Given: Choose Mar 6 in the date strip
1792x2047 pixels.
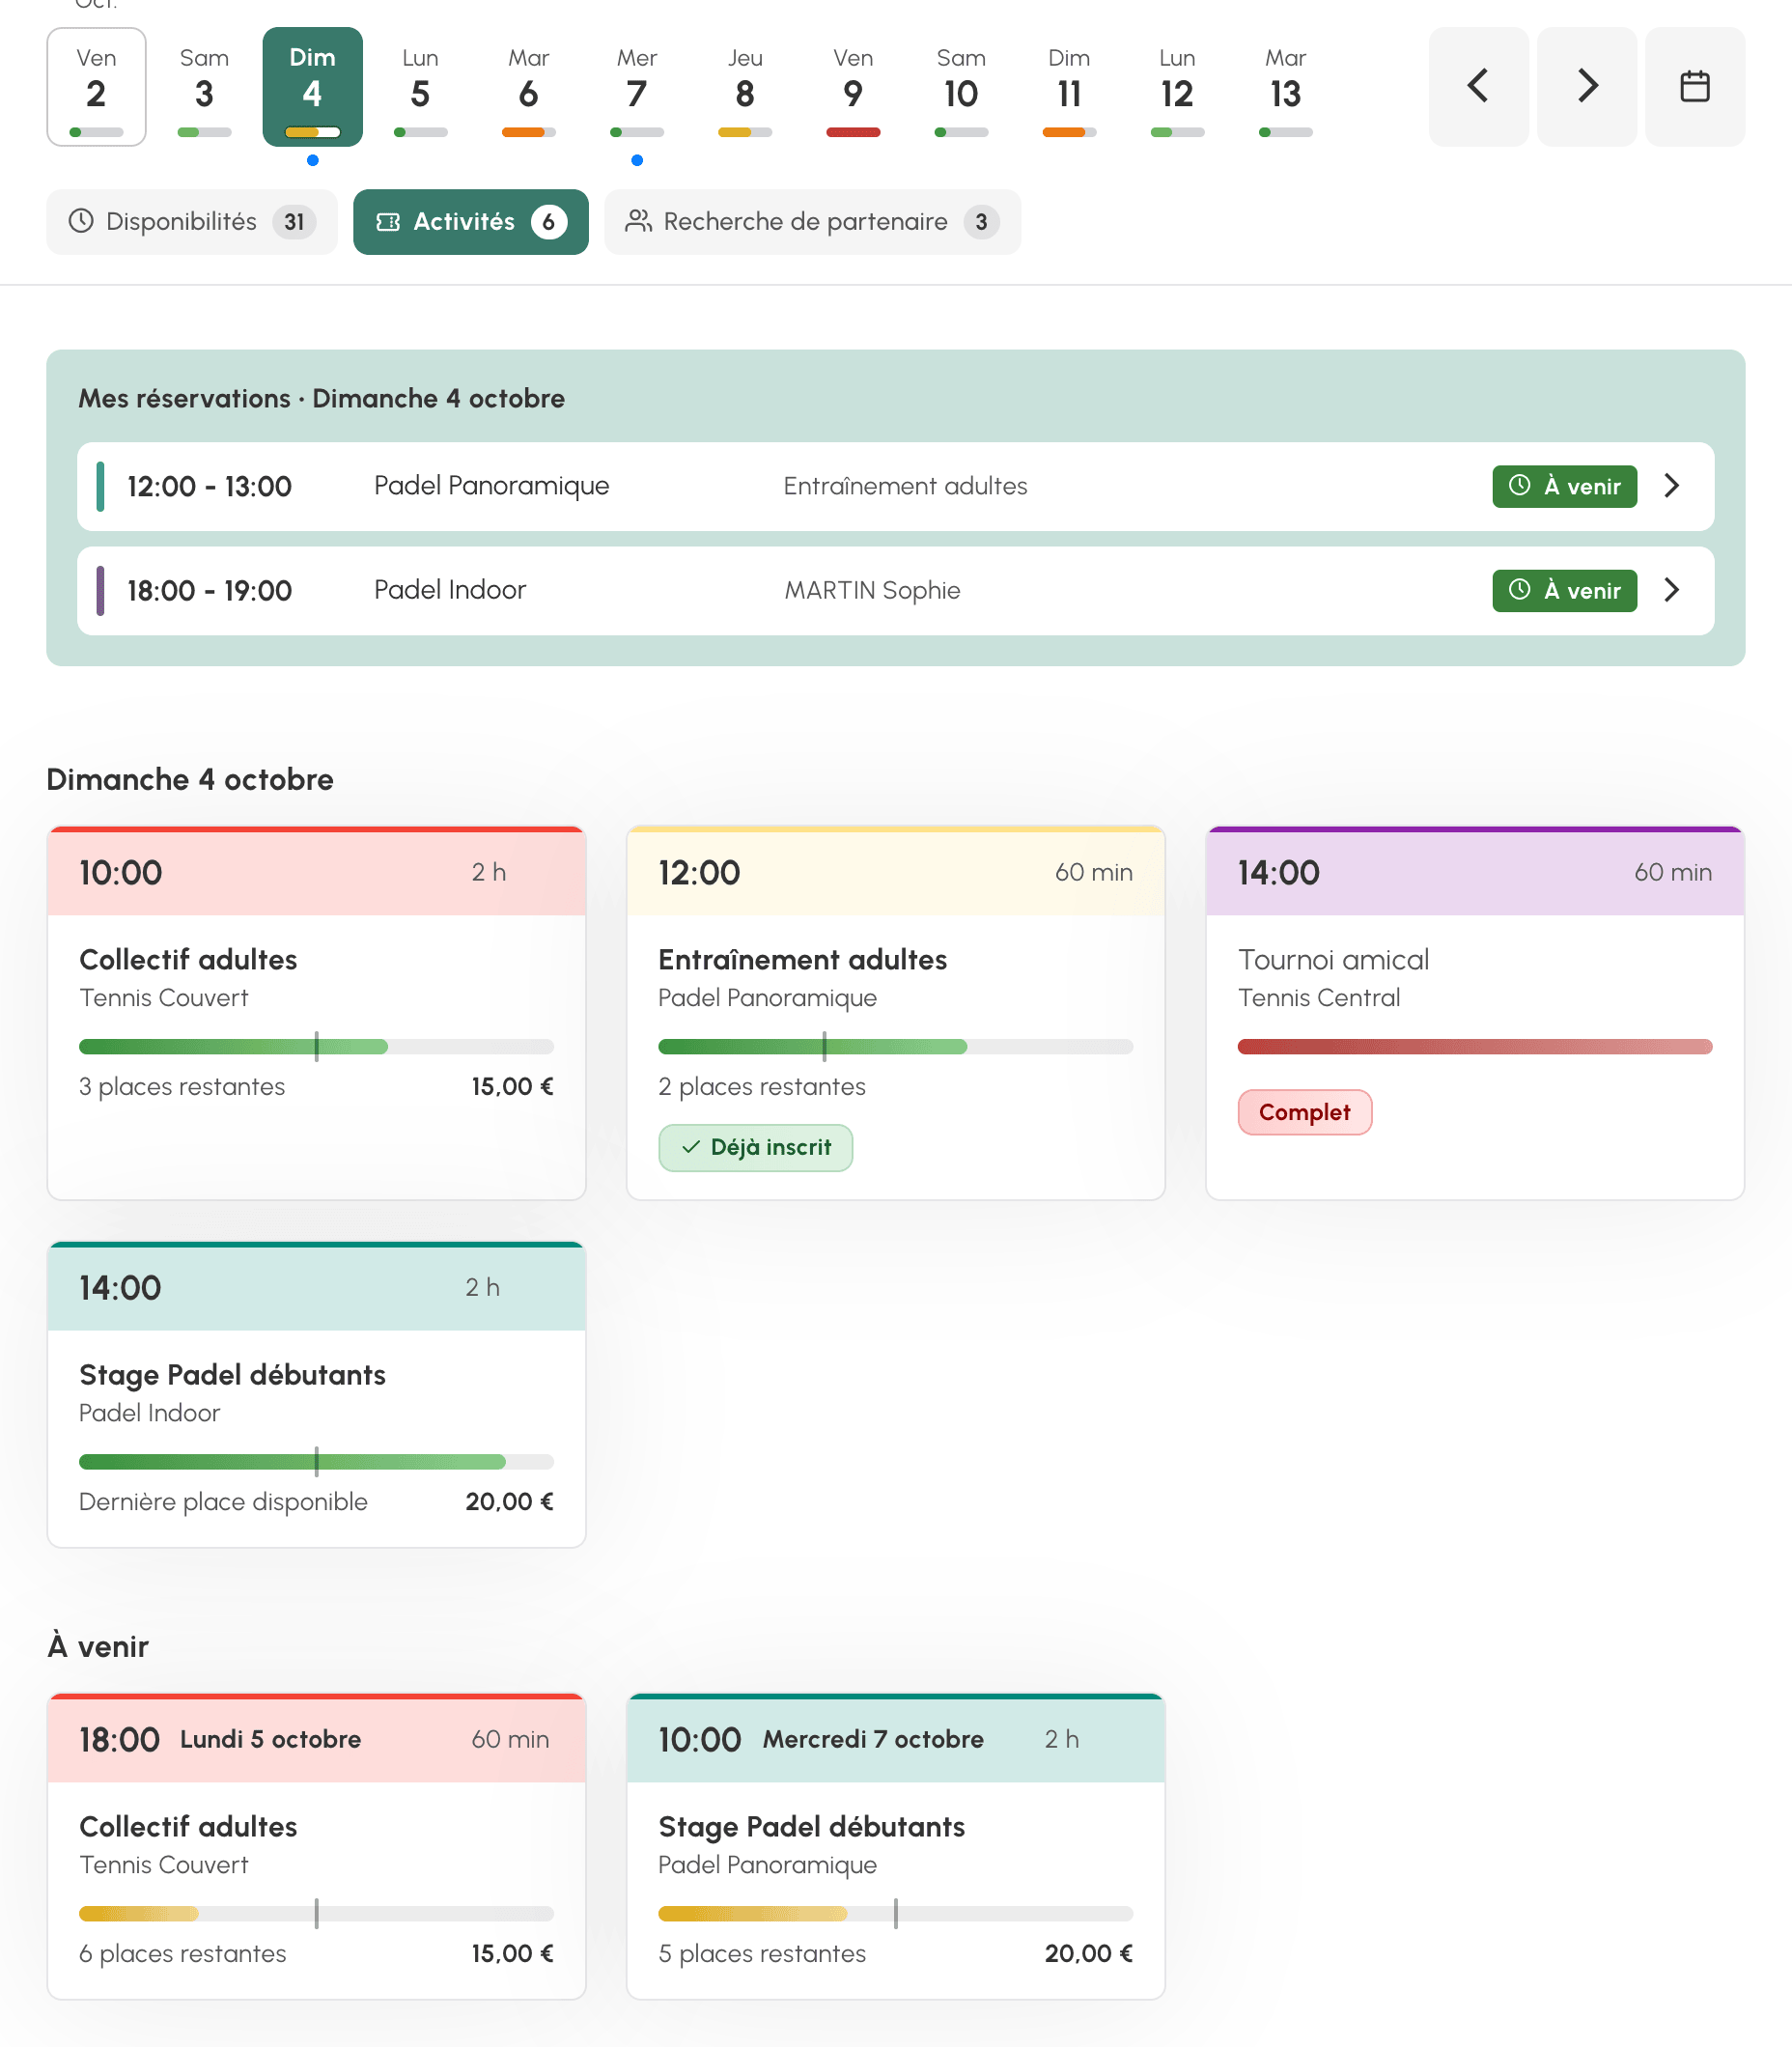Looking at the screenshot, I should coord(529,87).
